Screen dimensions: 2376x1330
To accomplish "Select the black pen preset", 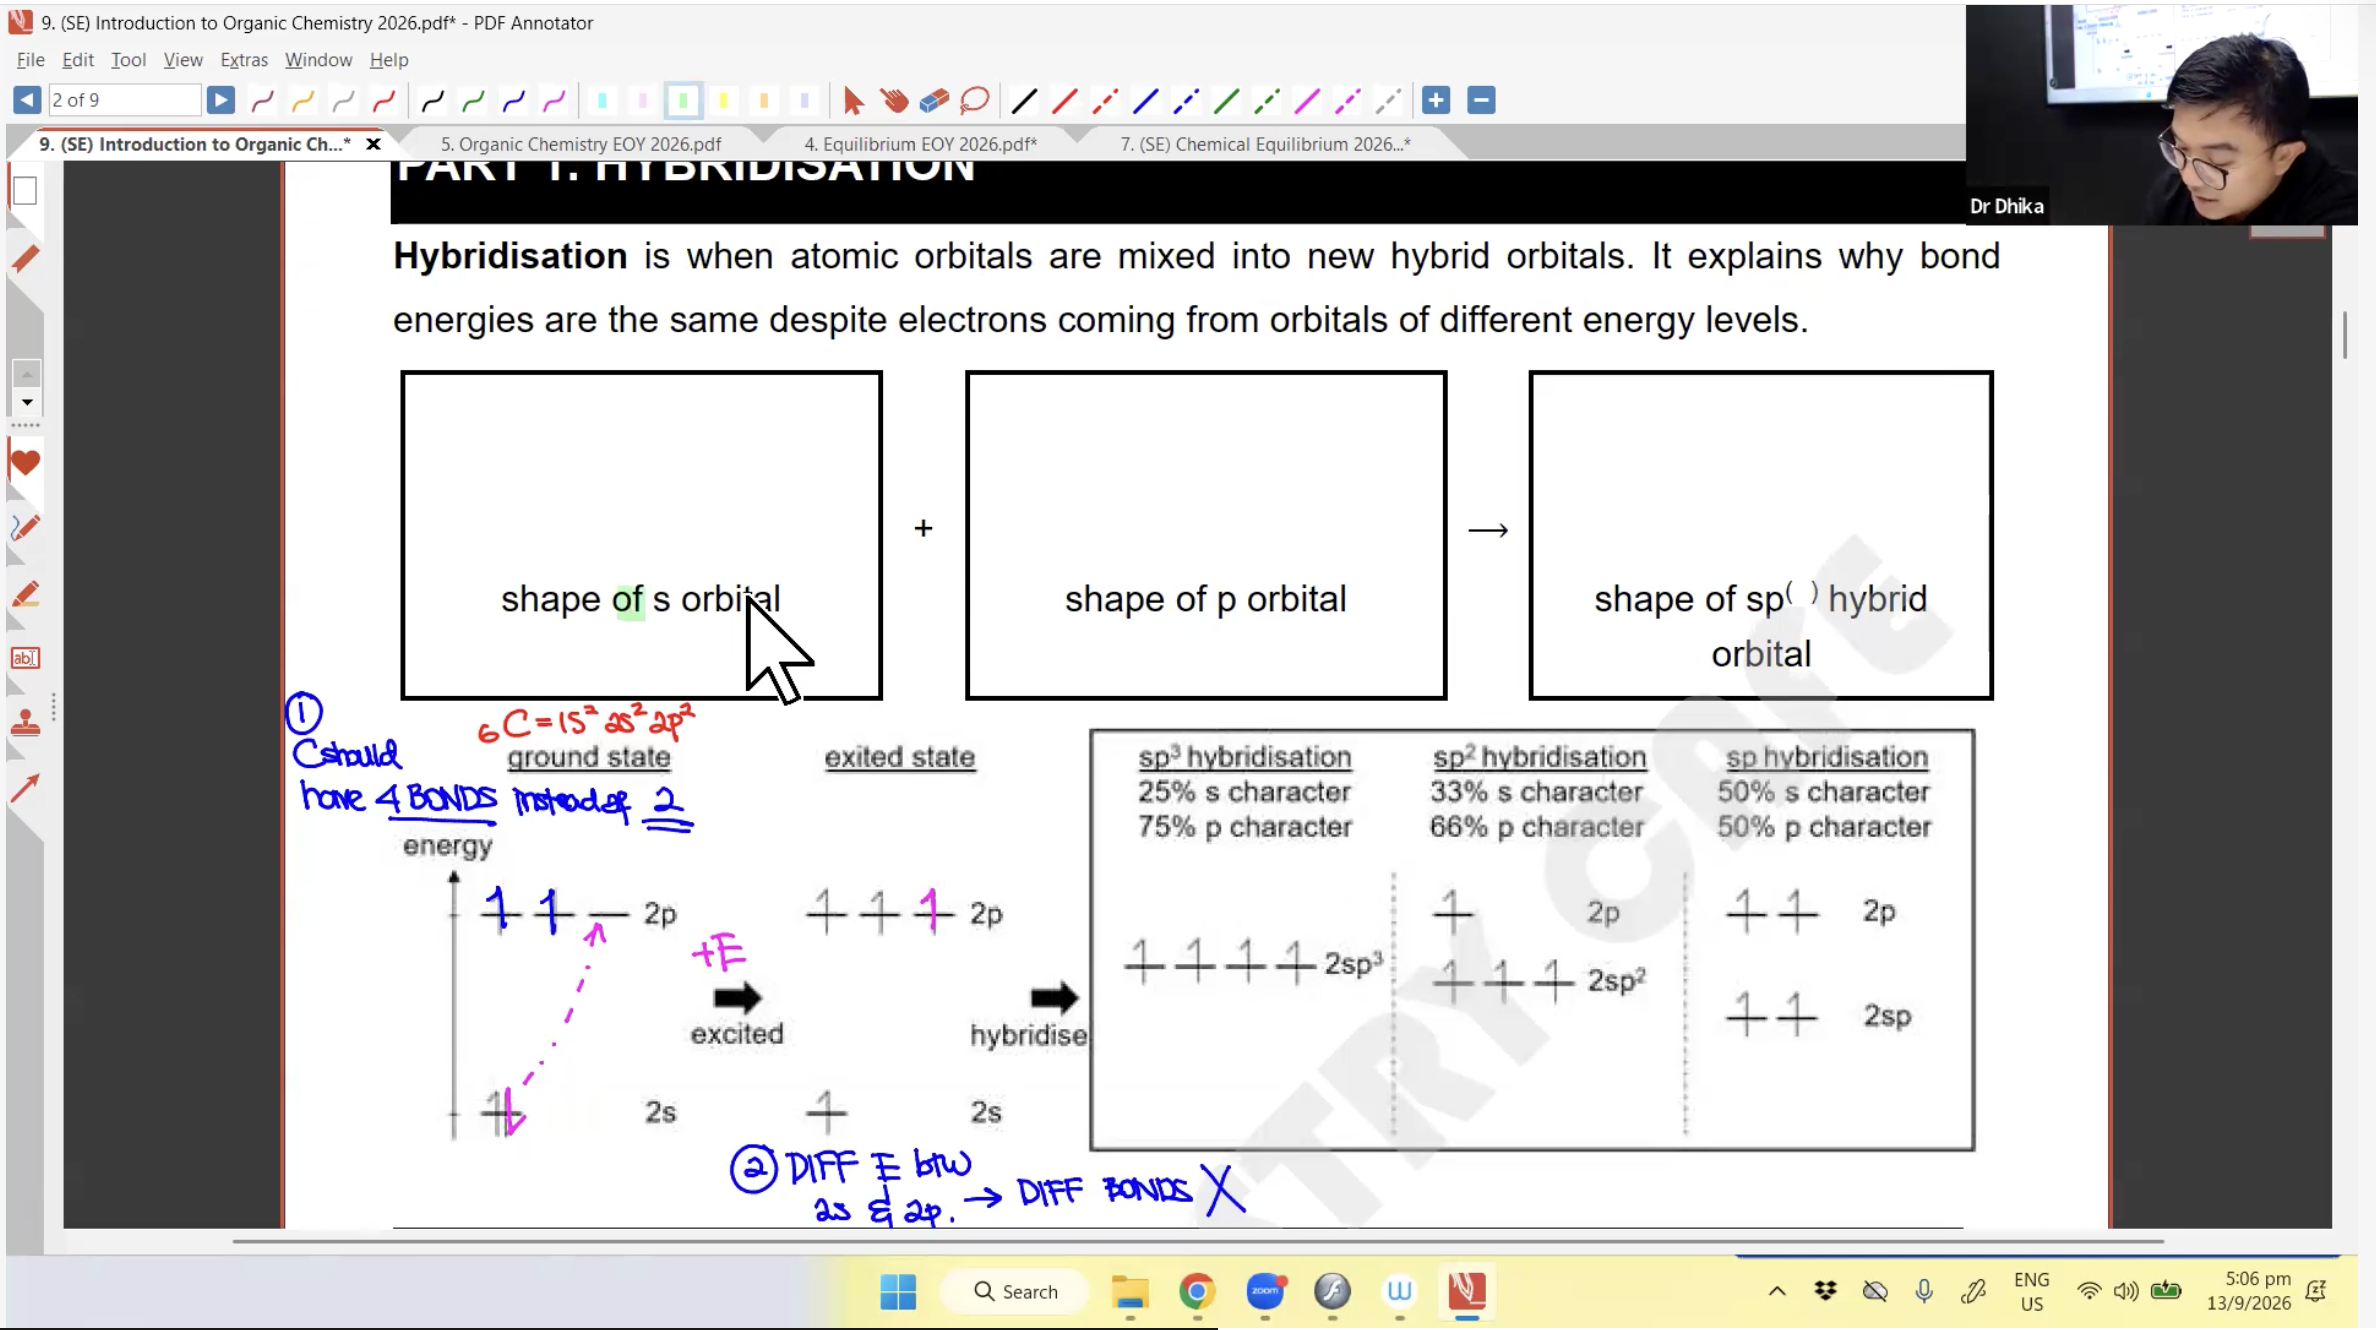I will [432, 100].
